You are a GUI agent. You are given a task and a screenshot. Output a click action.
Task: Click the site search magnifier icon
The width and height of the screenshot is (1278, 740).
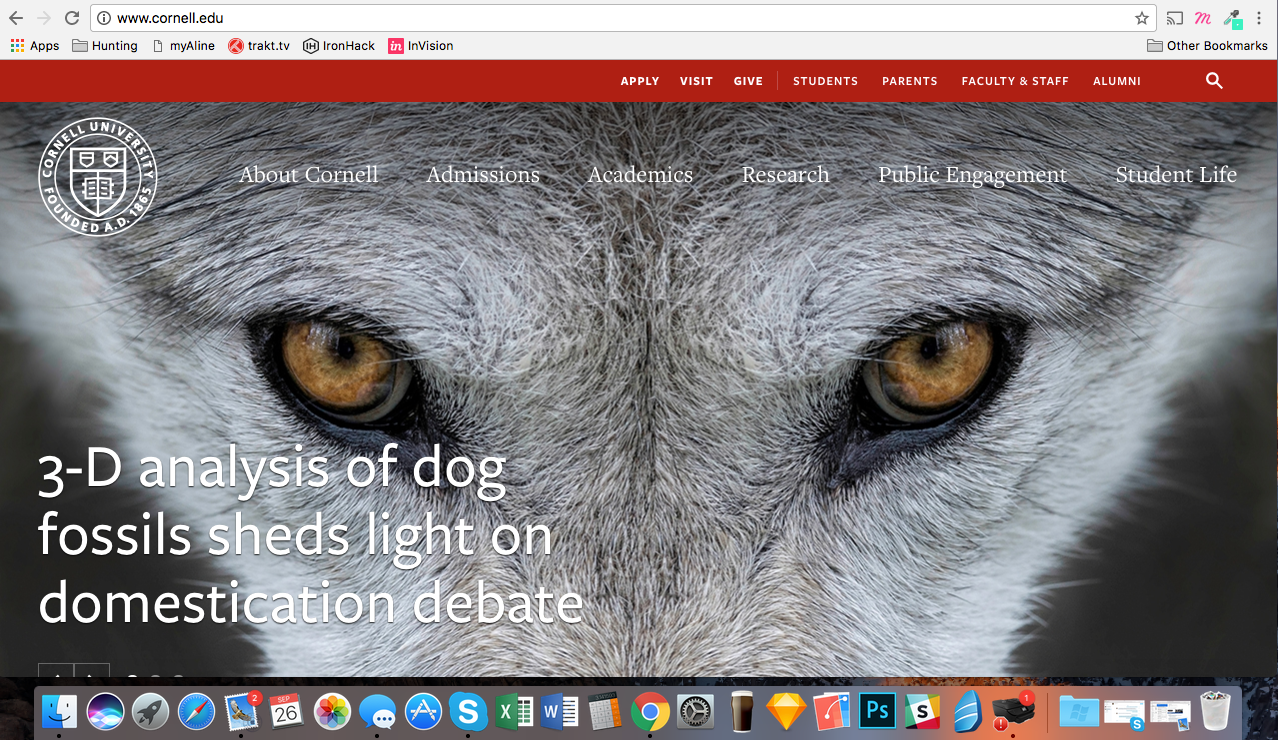(x=1214, y=81)
